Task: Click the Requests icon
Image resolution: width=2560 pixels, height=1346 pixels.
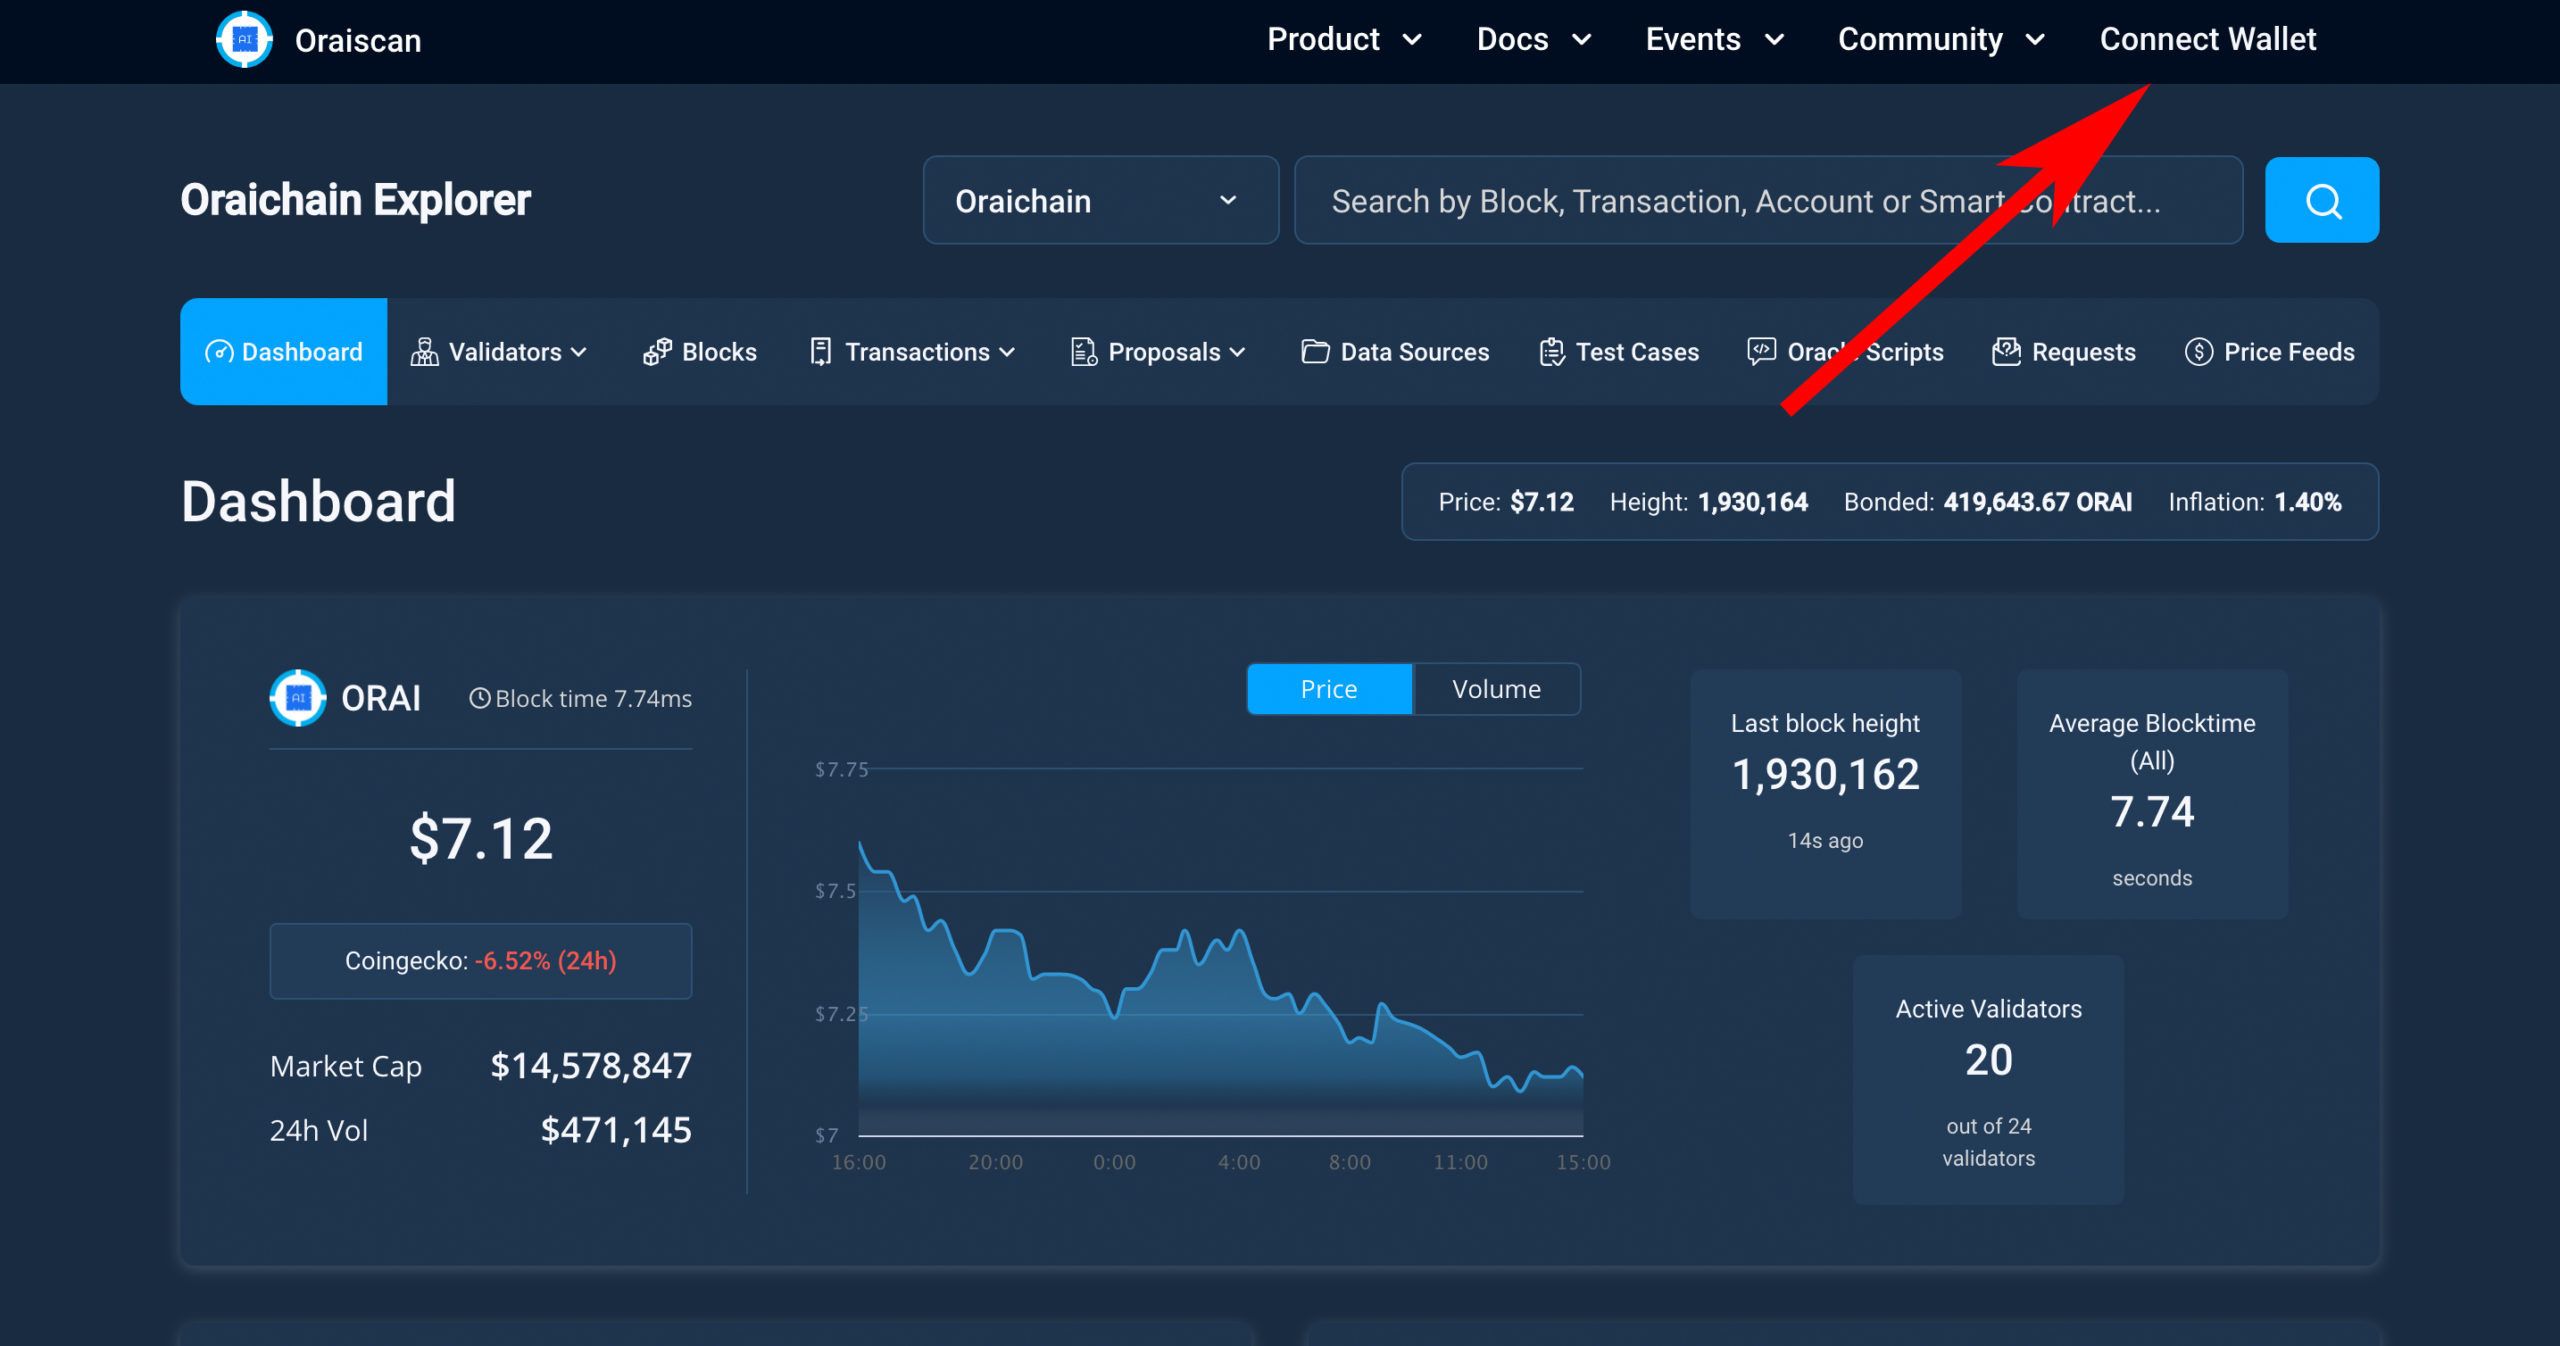Action: [x=2006, y=352]
